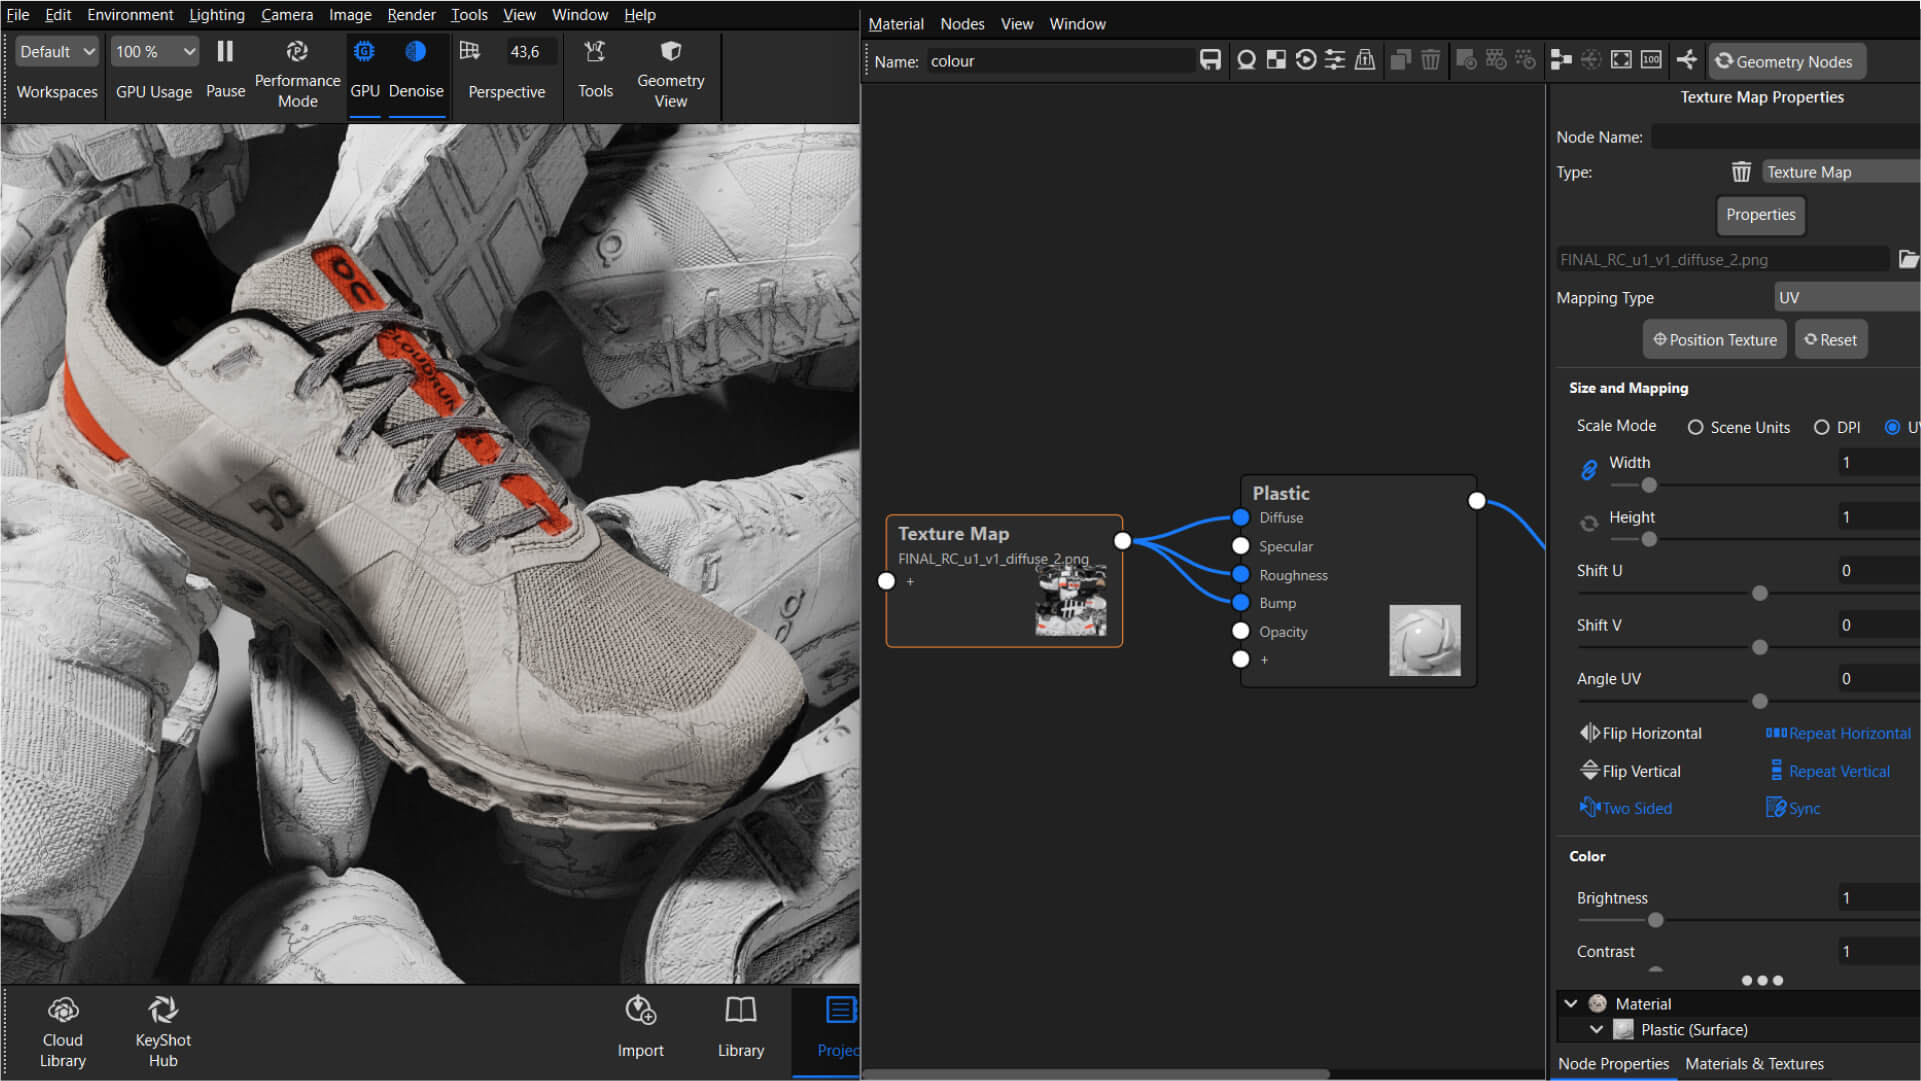Click the Properties button

1760,215
